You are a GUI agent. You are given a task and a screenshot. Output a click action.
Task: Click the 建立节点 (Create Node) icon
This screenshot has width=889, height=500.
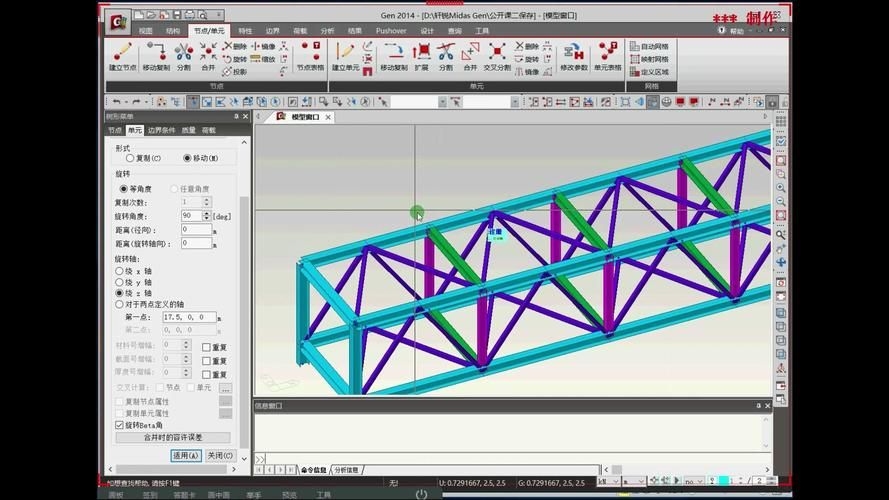coord(123,57)
